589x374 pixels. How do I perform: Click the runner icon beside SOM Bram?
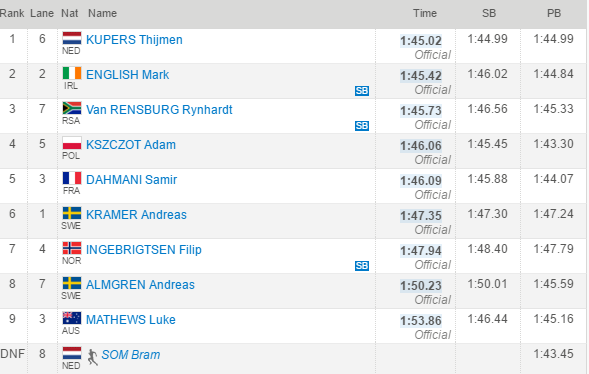click(92, 357)
